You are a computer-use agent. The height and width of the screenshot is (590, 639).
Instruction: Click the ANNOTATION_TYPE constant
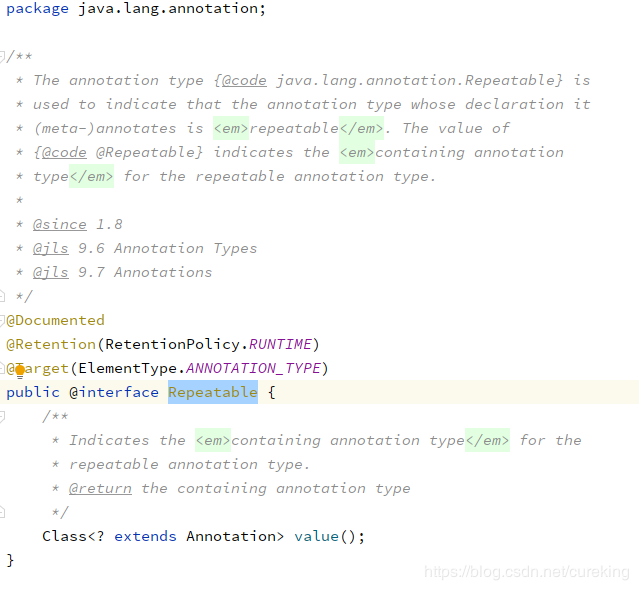pyautogui.click(x=253, y=368)
